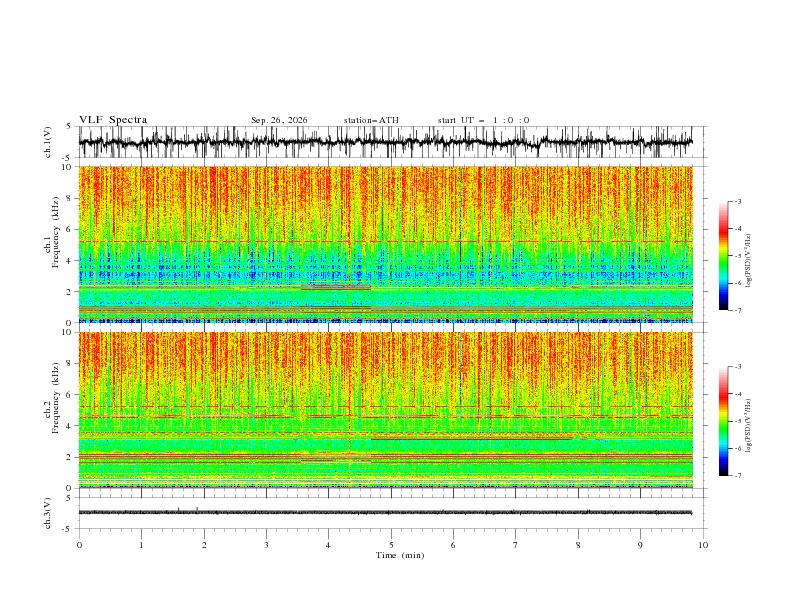Click the Sep. 26, 2026 date label
Image resolution: width=792 pixels, height=612 pixels.
pyautogui.click(x=279, y=120)
